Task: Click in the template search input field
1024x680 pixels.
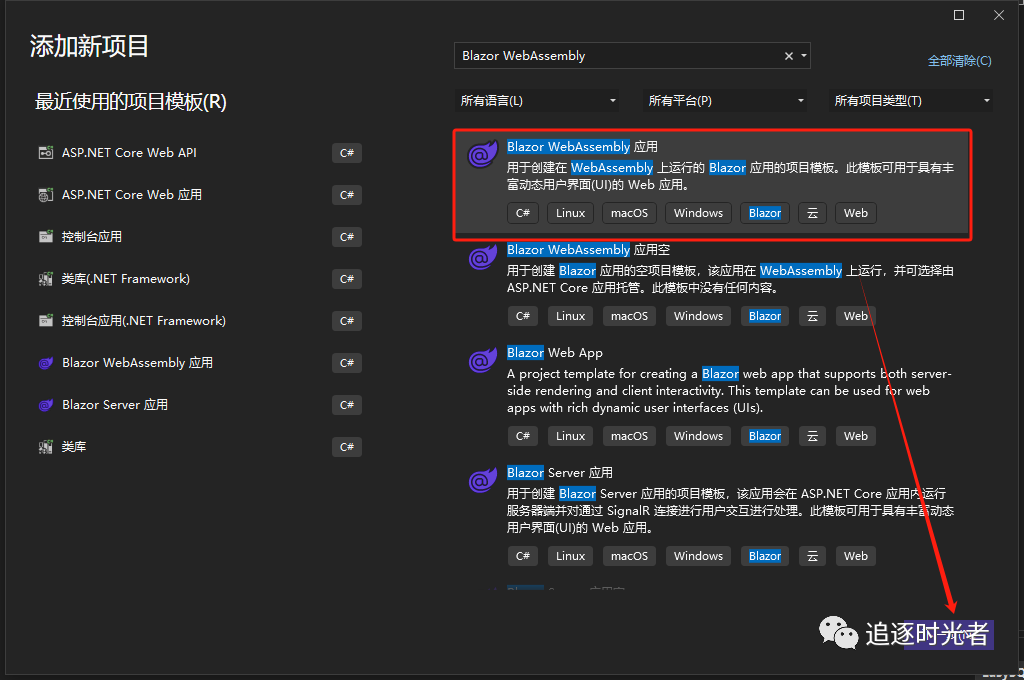Action: click(x=615, y=56)
